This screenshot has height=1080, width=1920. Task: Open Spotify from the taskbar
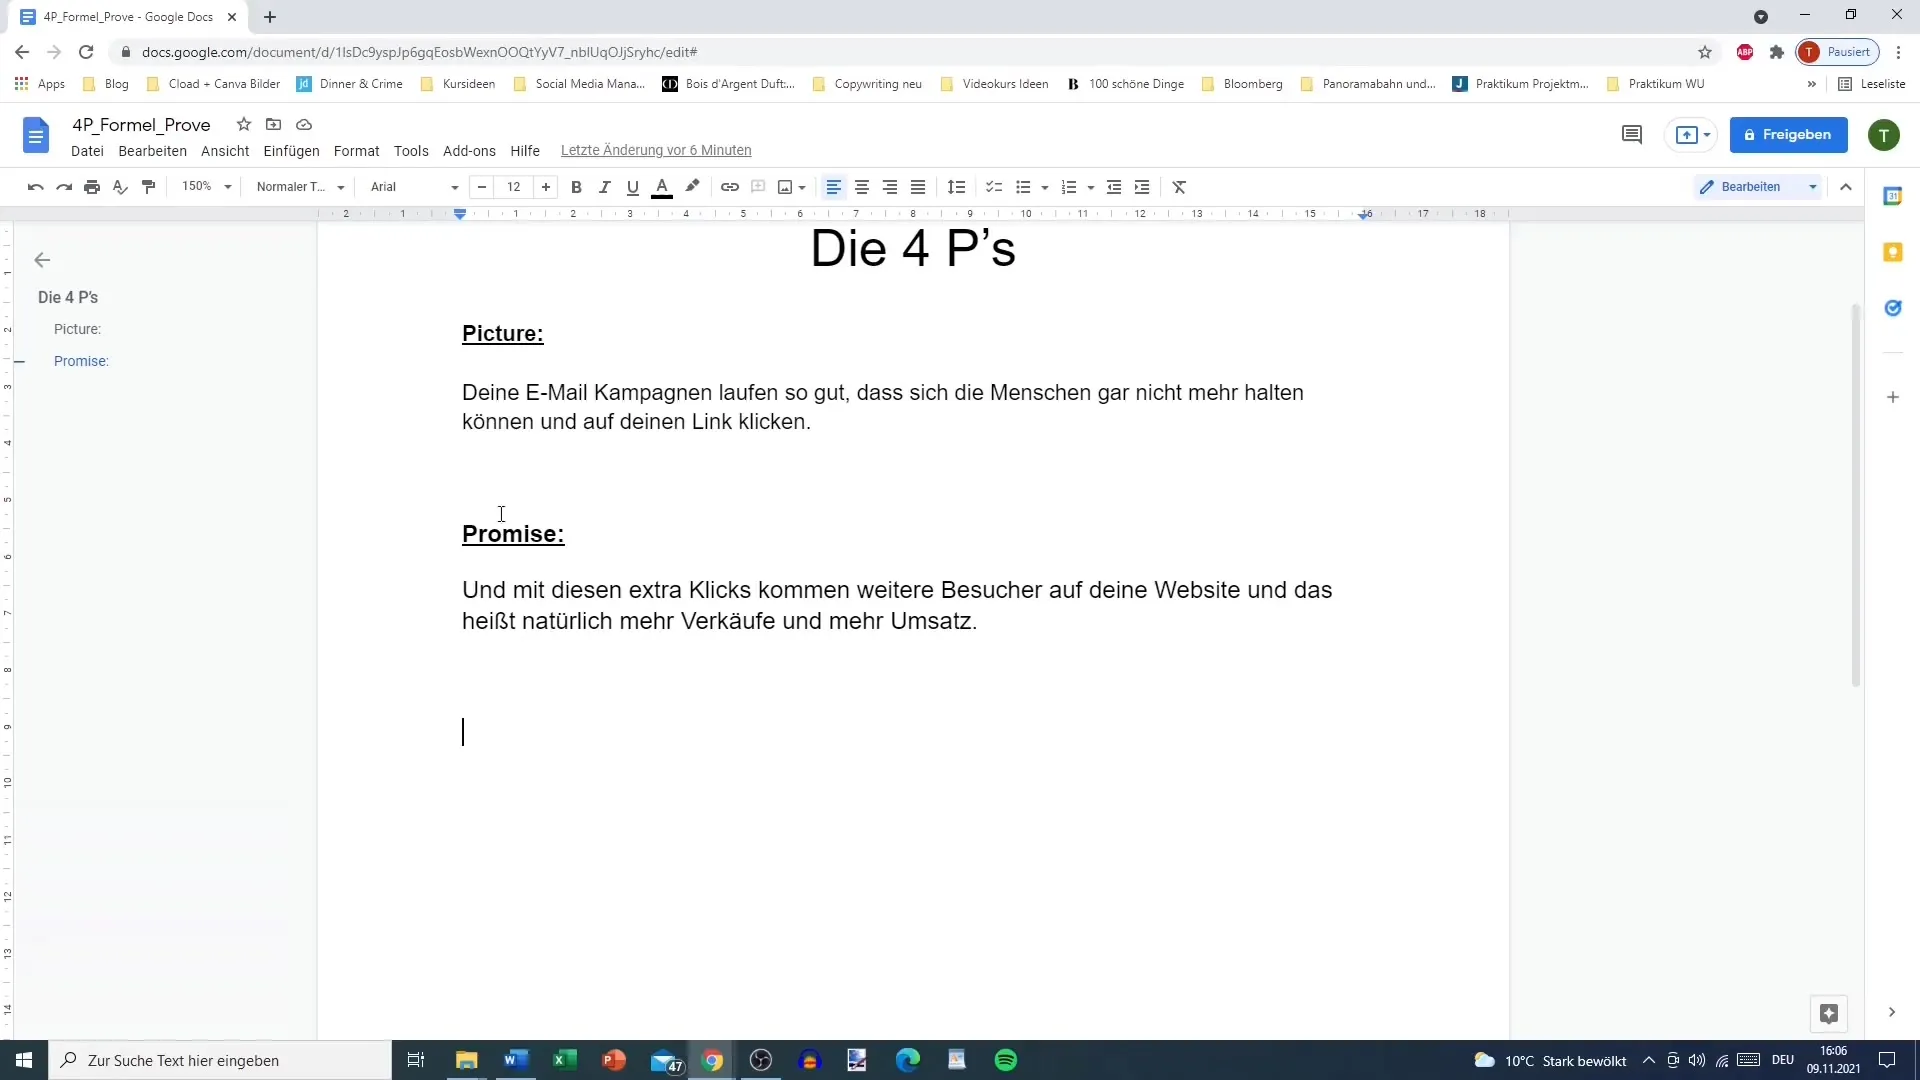1006,1060
